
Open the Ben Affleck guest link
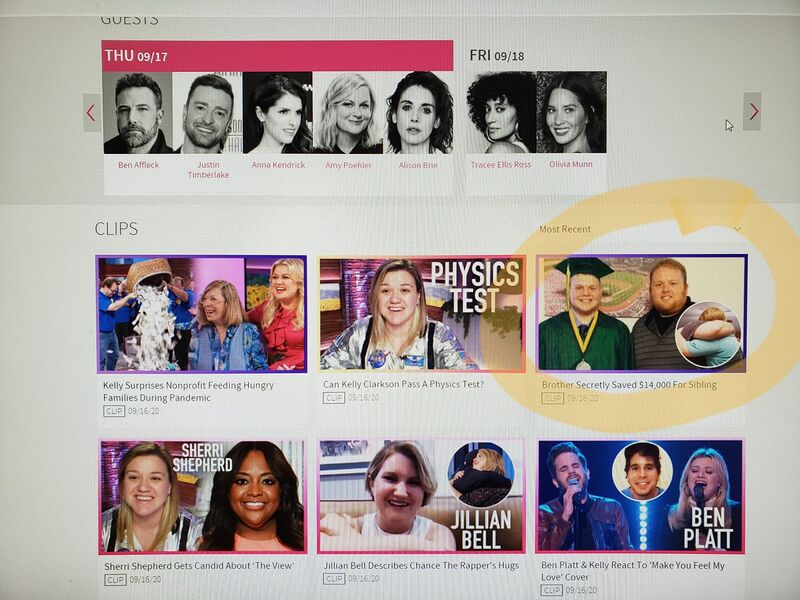click(138, 165)
